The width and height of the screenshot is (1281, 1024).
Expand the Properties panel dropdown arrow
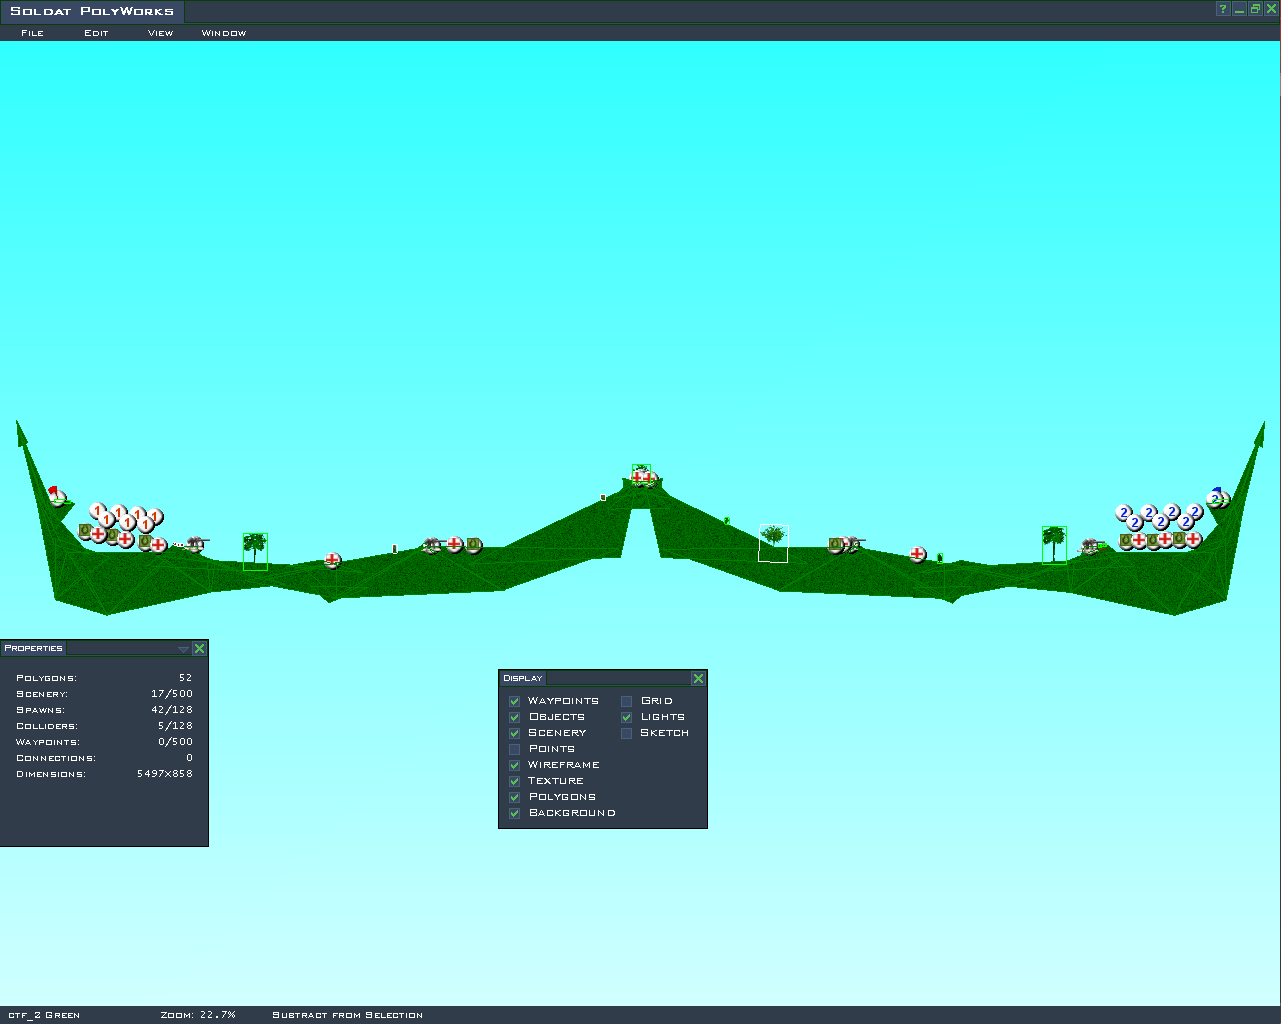coord(183,649)
